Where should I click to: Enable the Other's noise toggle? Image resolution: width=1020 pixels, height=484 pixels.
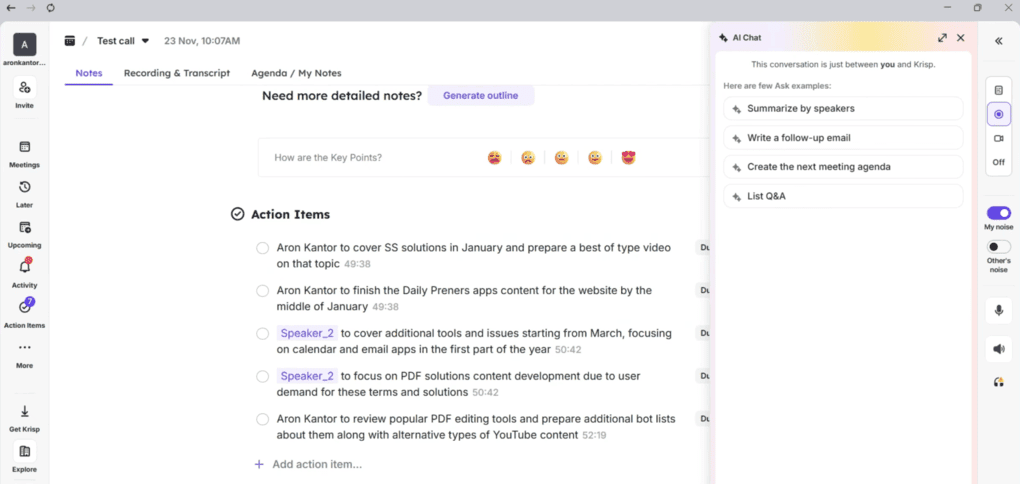click(998, 247)
